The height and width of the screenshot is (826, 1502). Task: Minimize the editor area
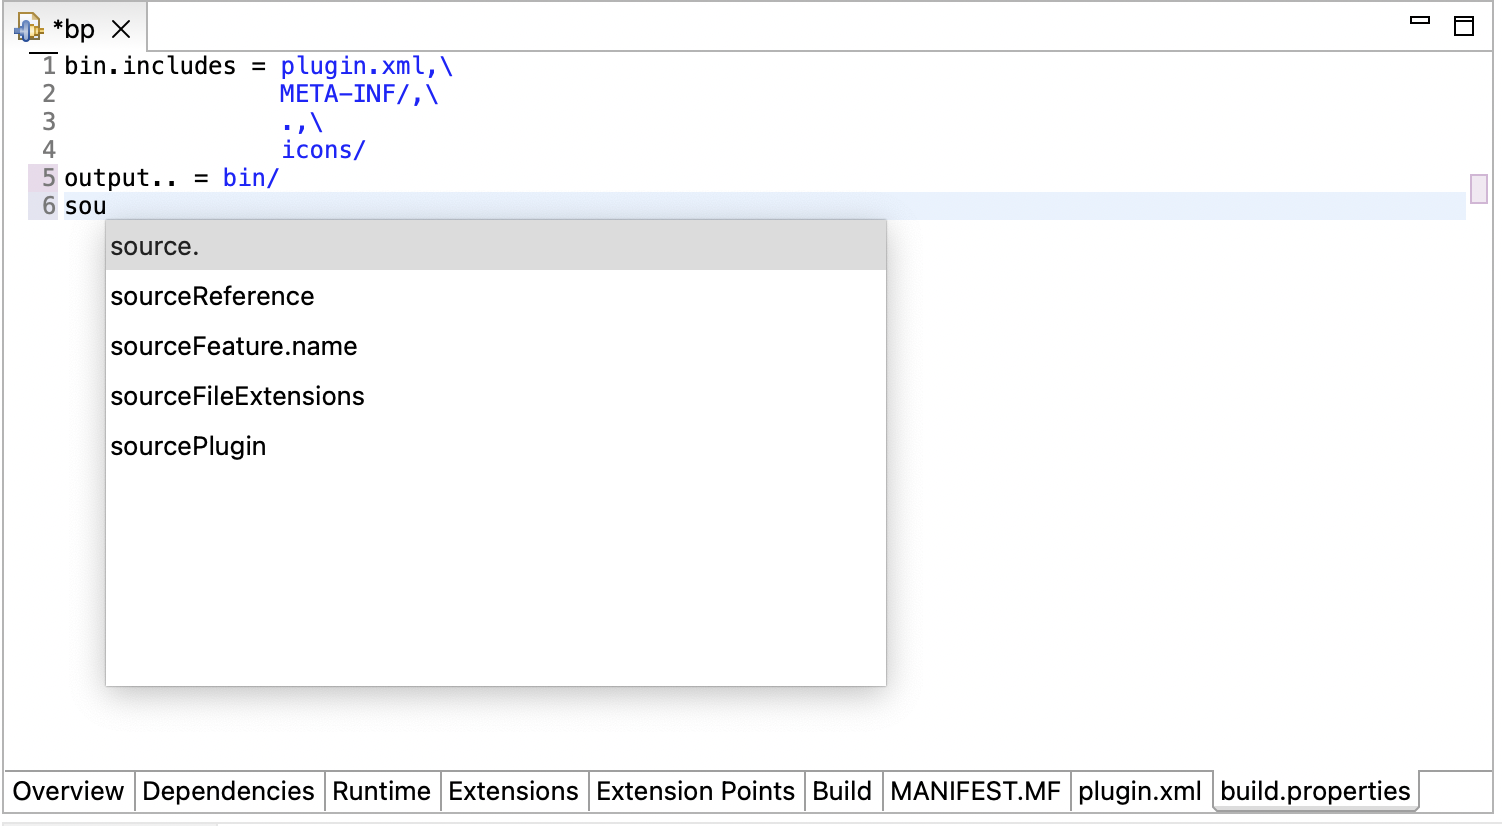click(x=1420, y=20)
